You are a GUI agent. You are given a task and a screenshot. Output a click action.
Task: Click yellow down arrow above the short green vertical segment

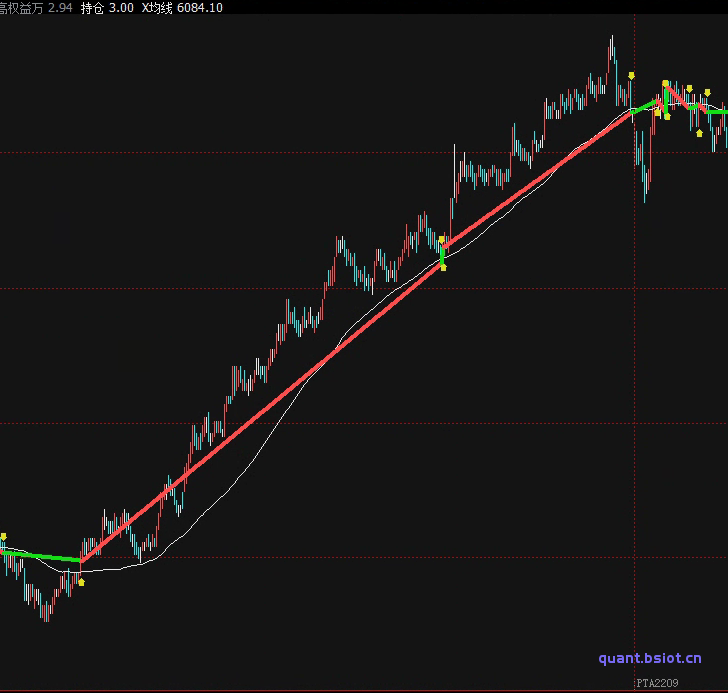[442, 240]
